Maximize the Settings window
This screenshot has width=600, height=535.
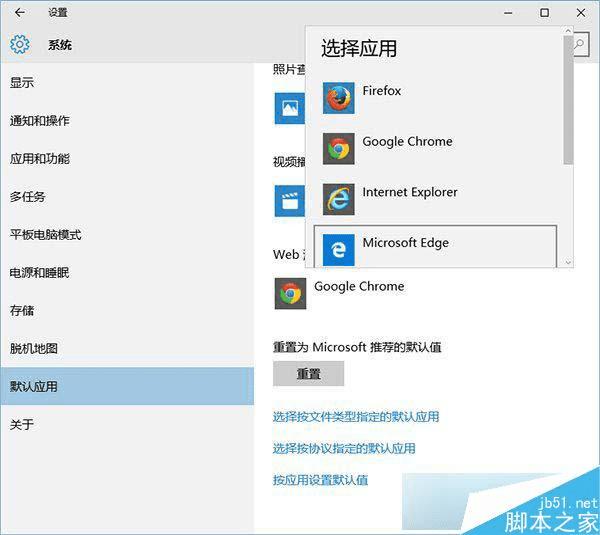pos(544,13)
